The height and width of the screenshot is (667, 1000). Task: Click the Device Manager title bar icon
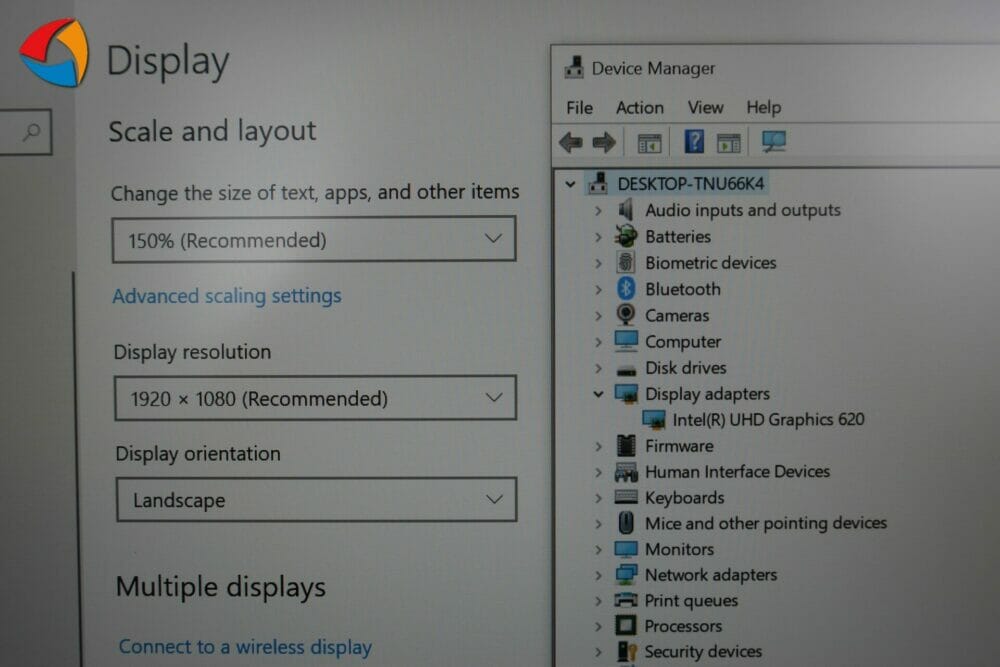pos(574,68)
